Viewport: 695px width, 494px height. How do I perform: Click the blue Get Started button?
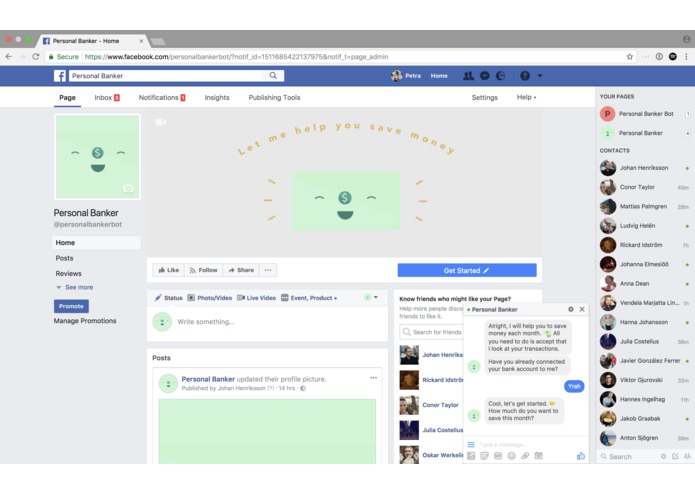(x=467, y=270)
